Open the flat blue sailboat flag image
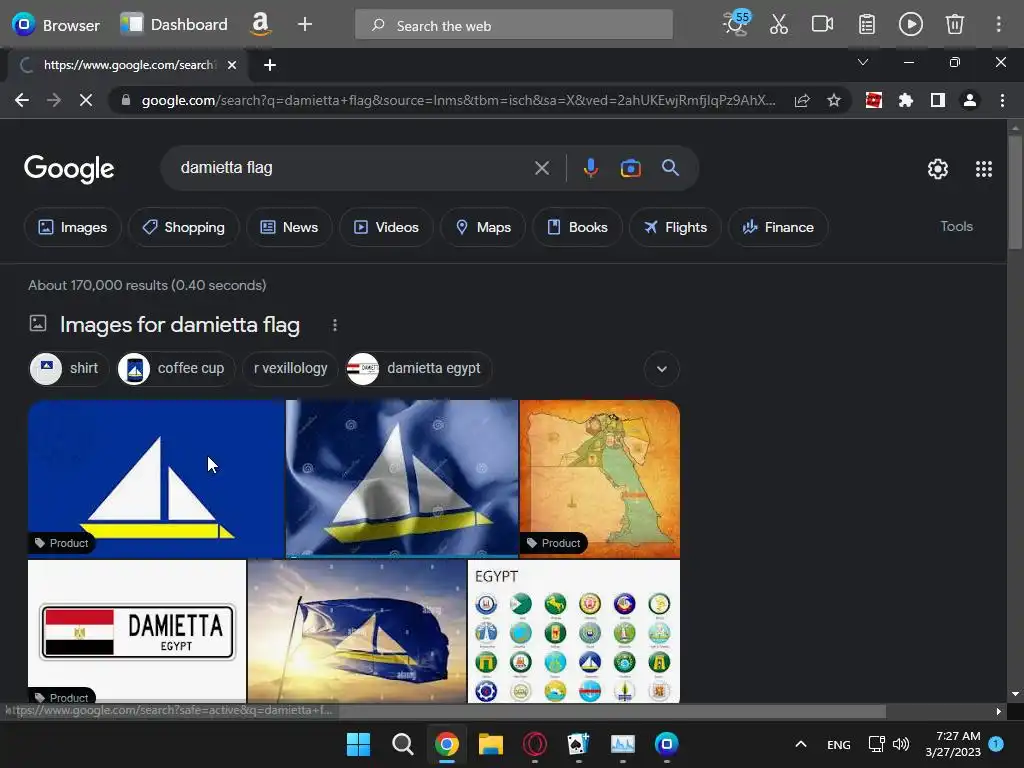 pos(156,479)
